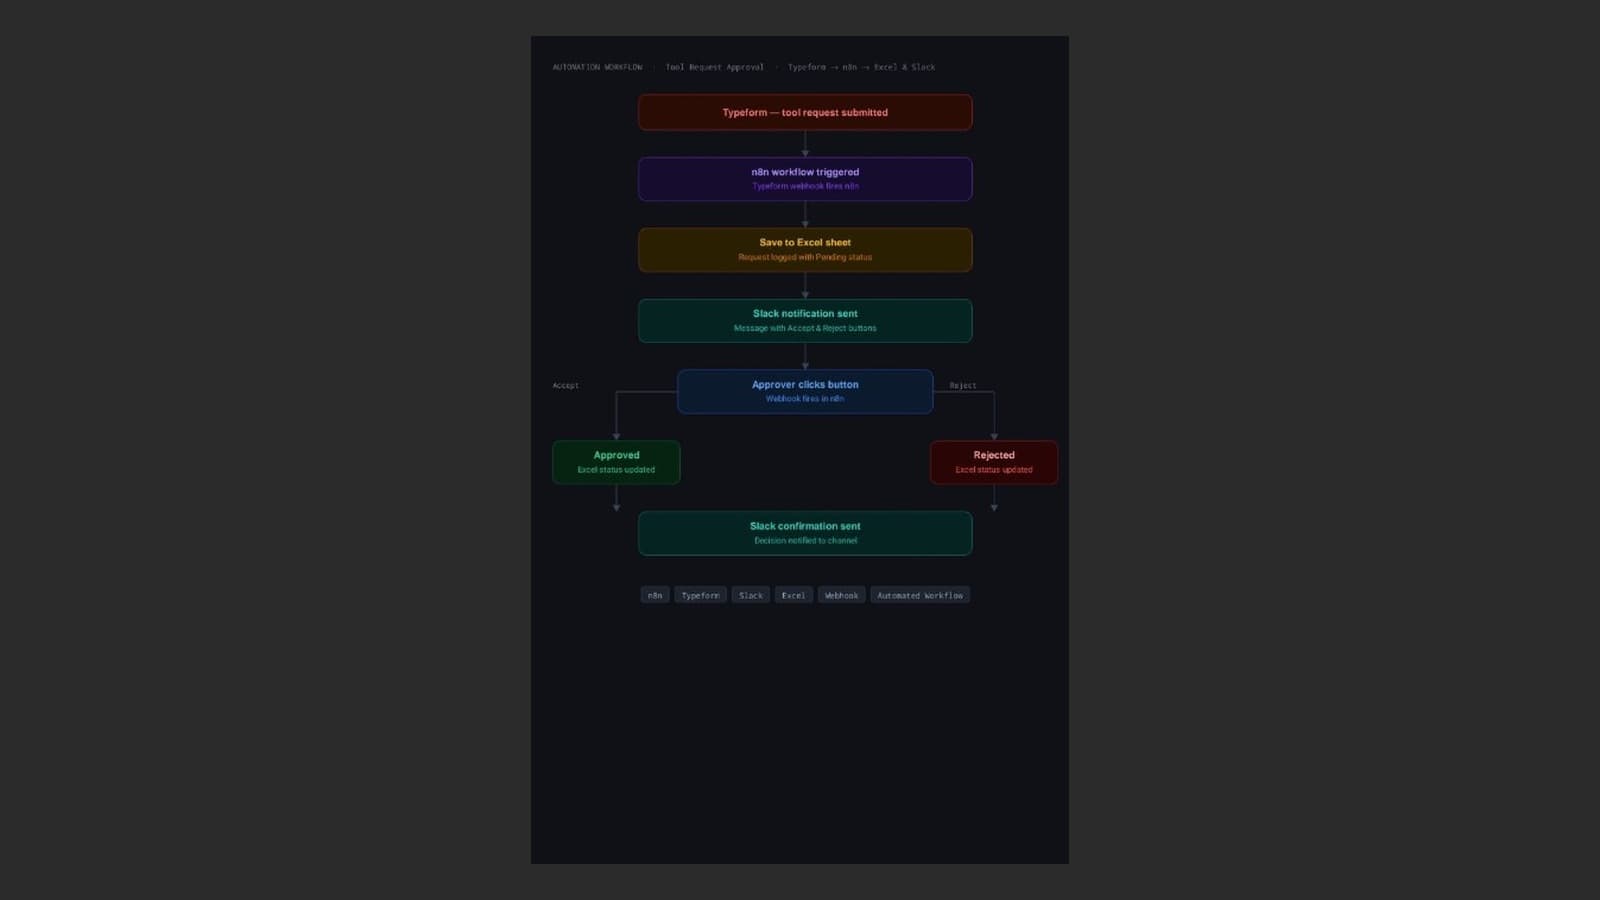
Task: Click the 'Slack' tag chip
Action: click(x=751, y=595)
